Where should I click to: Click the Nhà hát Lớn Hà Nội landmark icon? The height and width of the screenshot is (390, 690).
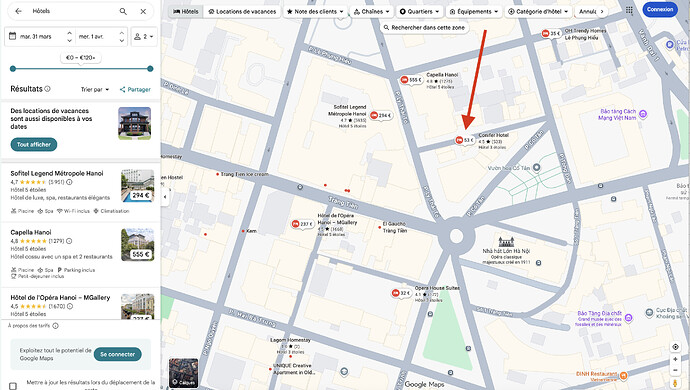(506, 242)
